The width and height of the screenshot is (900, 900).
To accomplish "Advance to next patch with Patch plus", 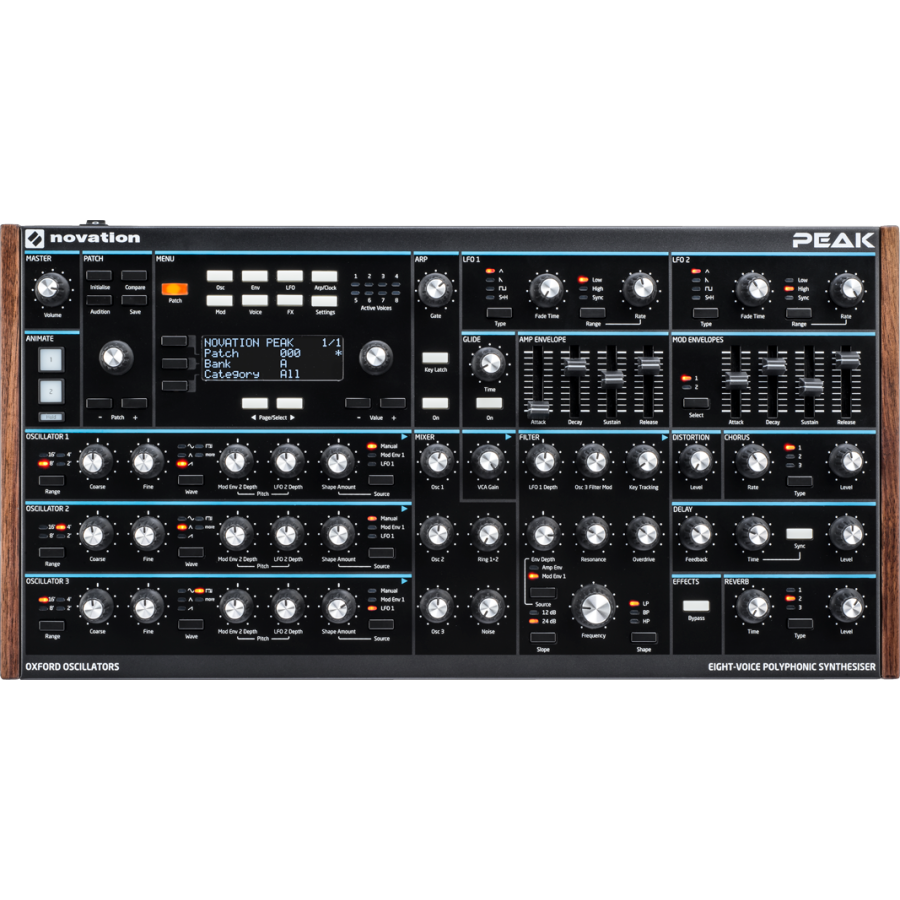I will click(x=134, y=403).
